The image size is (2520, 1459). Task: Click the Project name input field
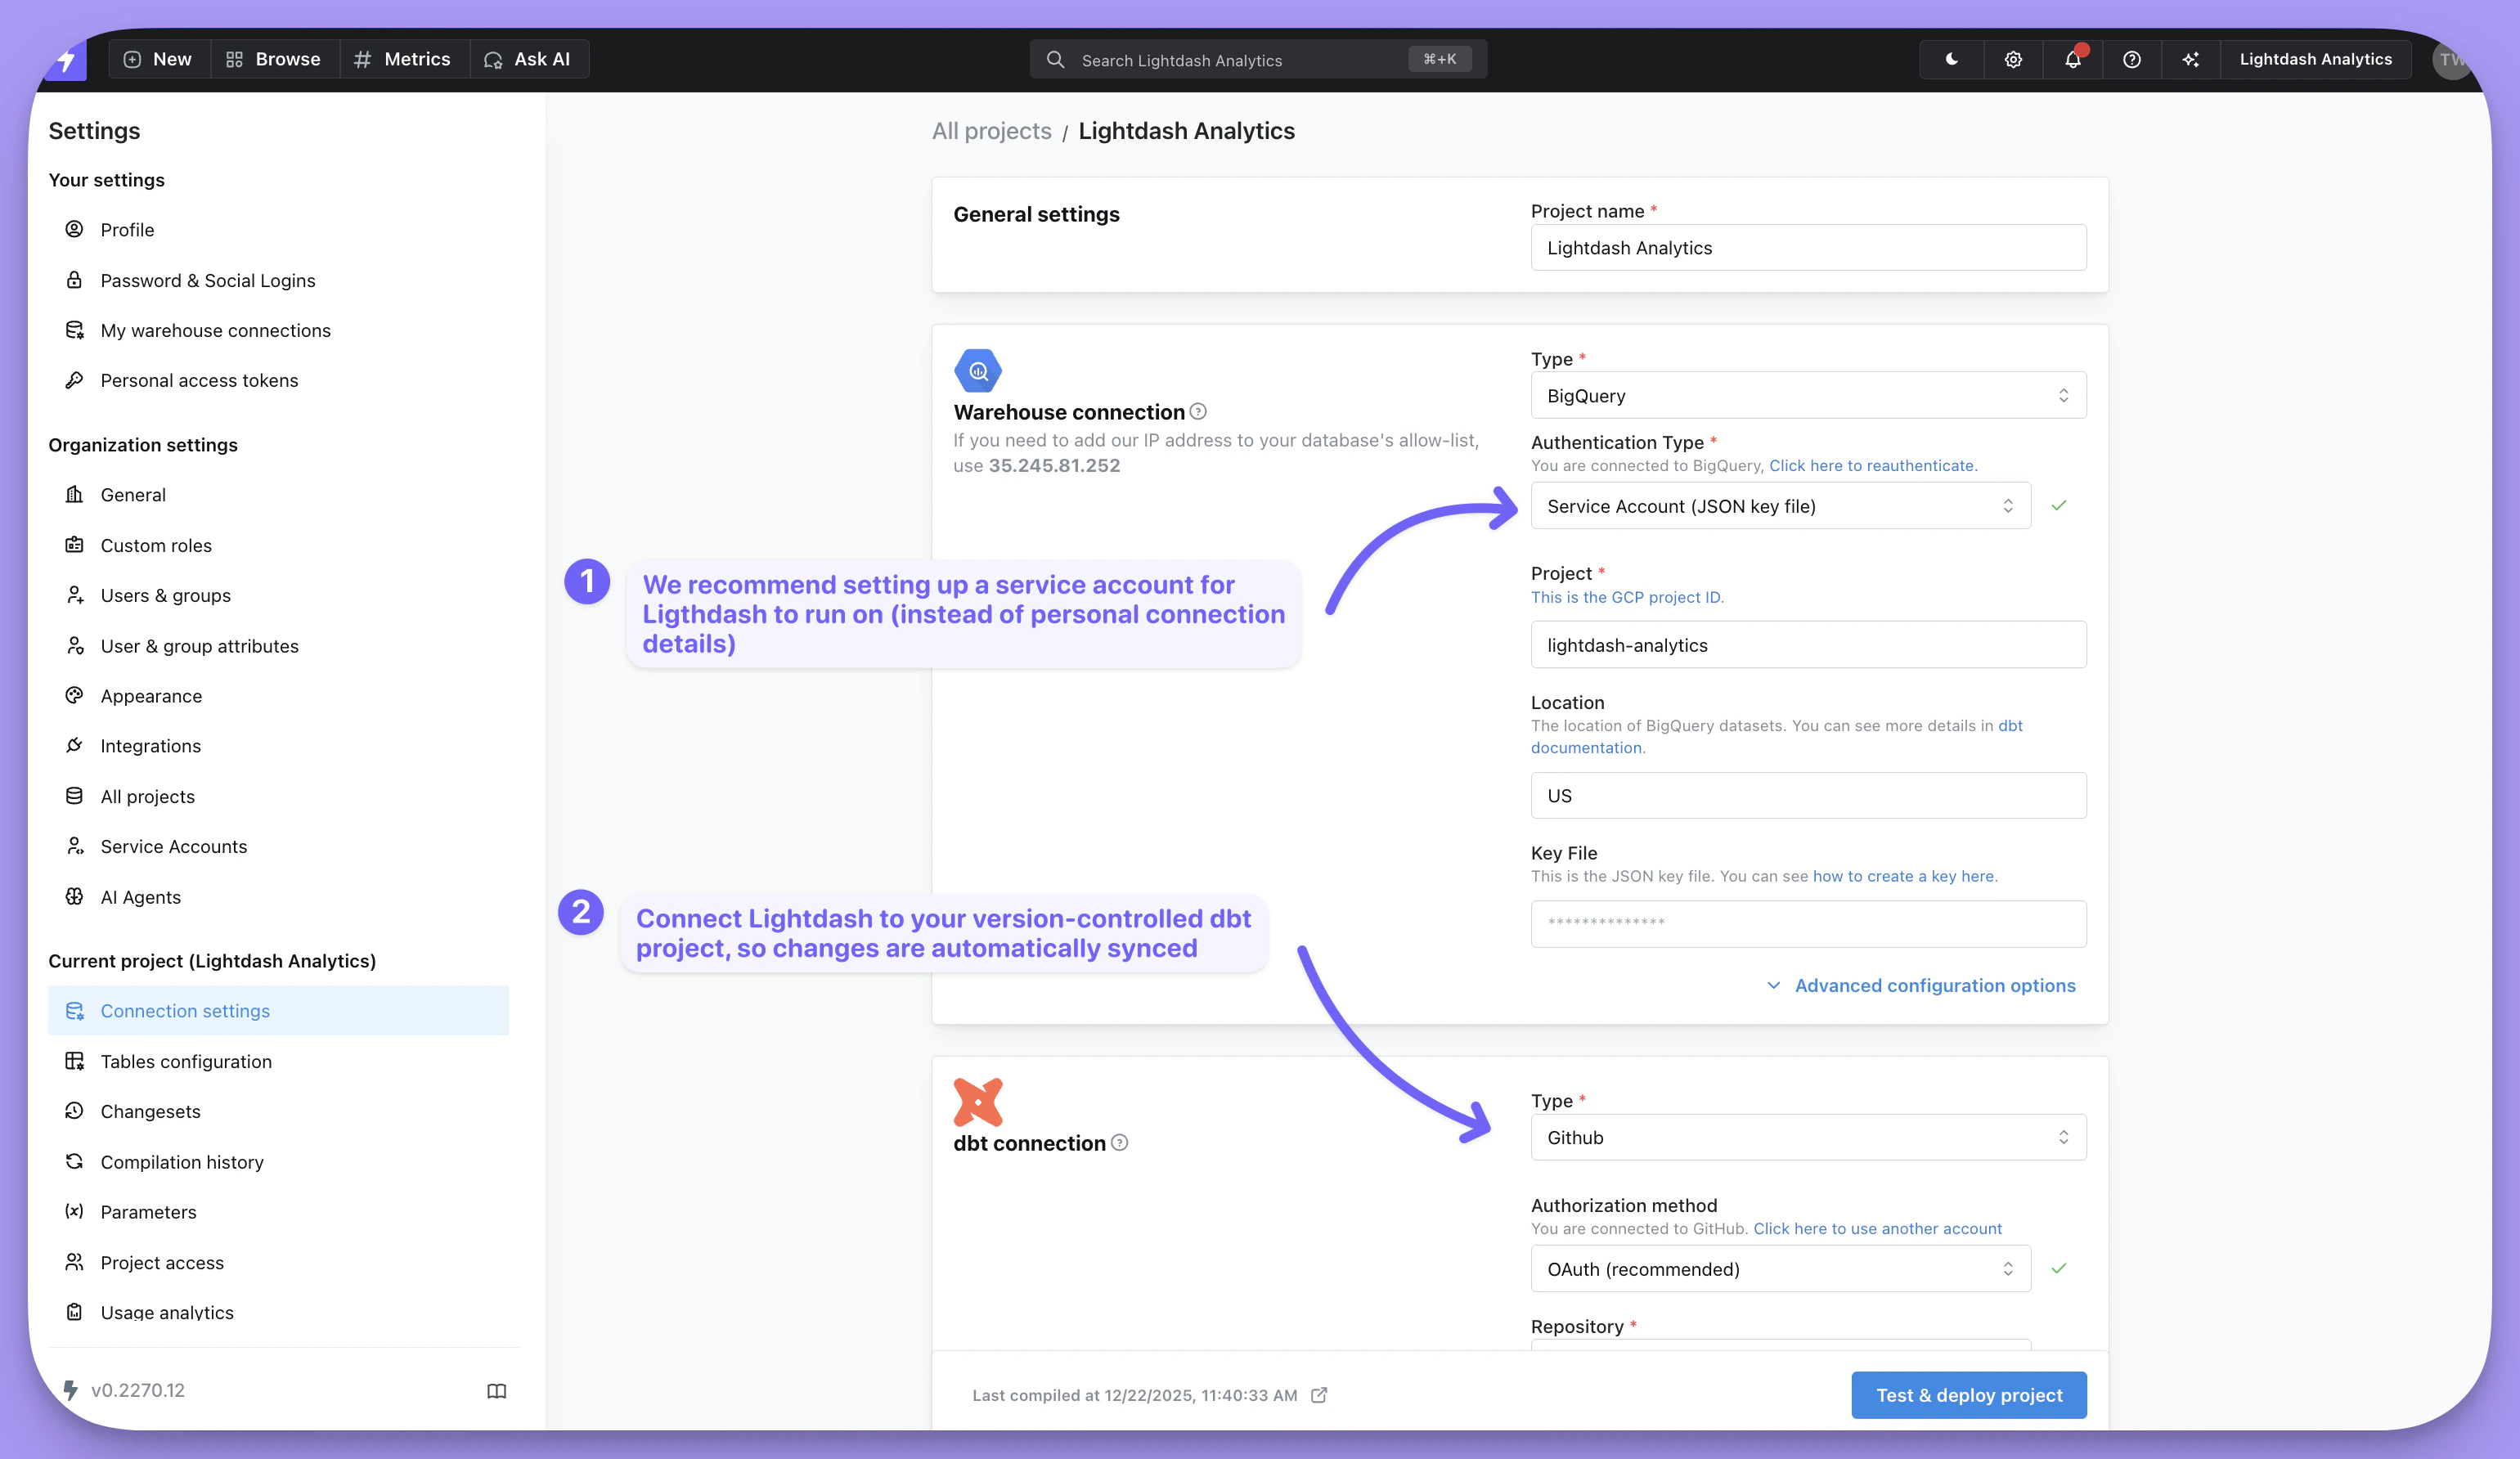coord(1807,247)
